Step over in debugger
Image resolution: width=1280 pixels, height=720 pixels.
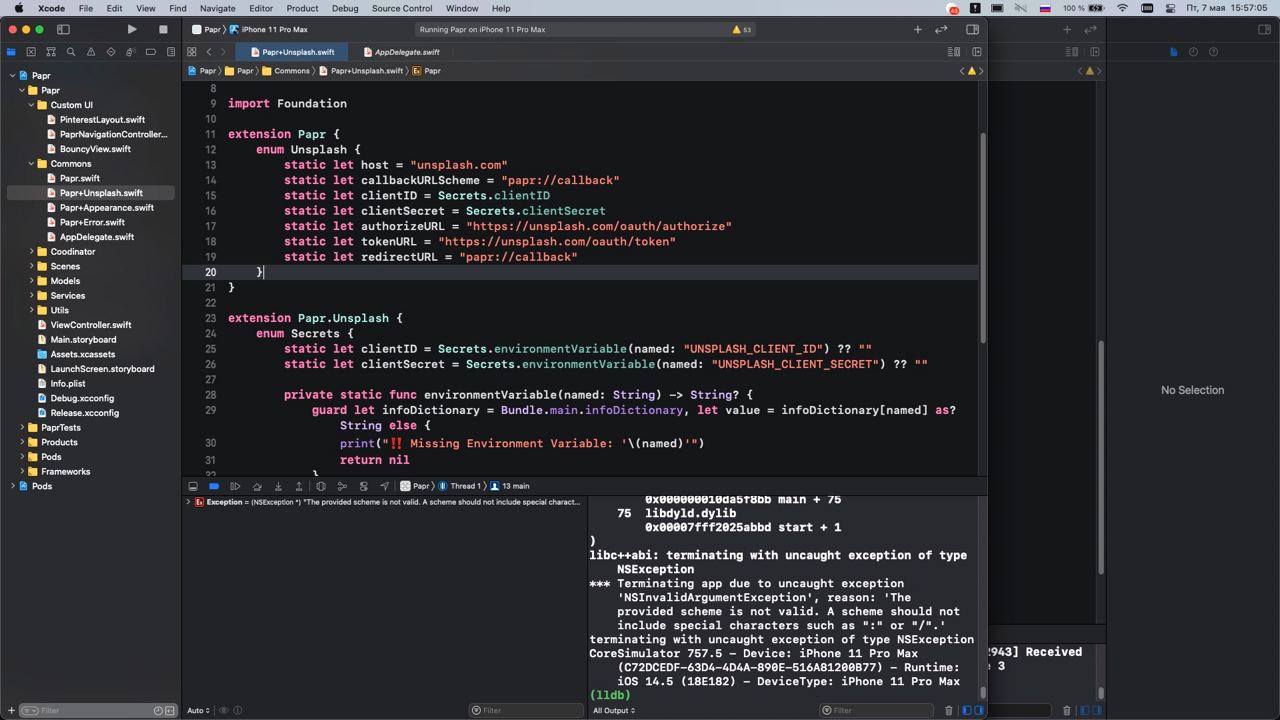click(x=257, y=486)
